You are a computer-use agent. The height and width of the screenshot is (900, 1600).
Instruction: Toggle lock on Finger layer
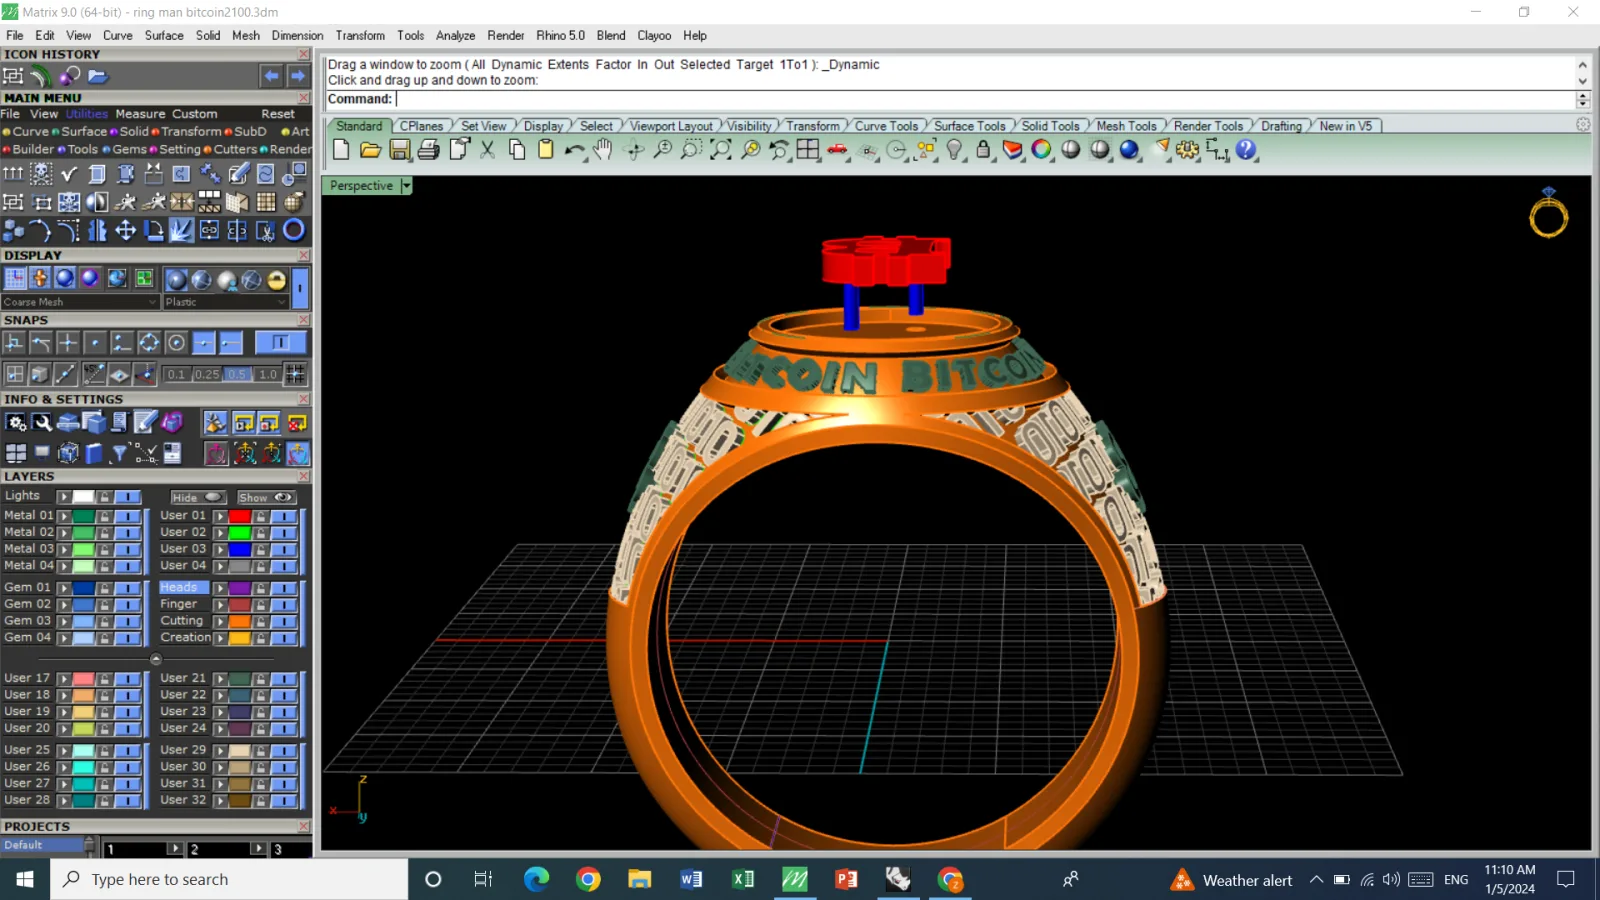click(261, 605)
